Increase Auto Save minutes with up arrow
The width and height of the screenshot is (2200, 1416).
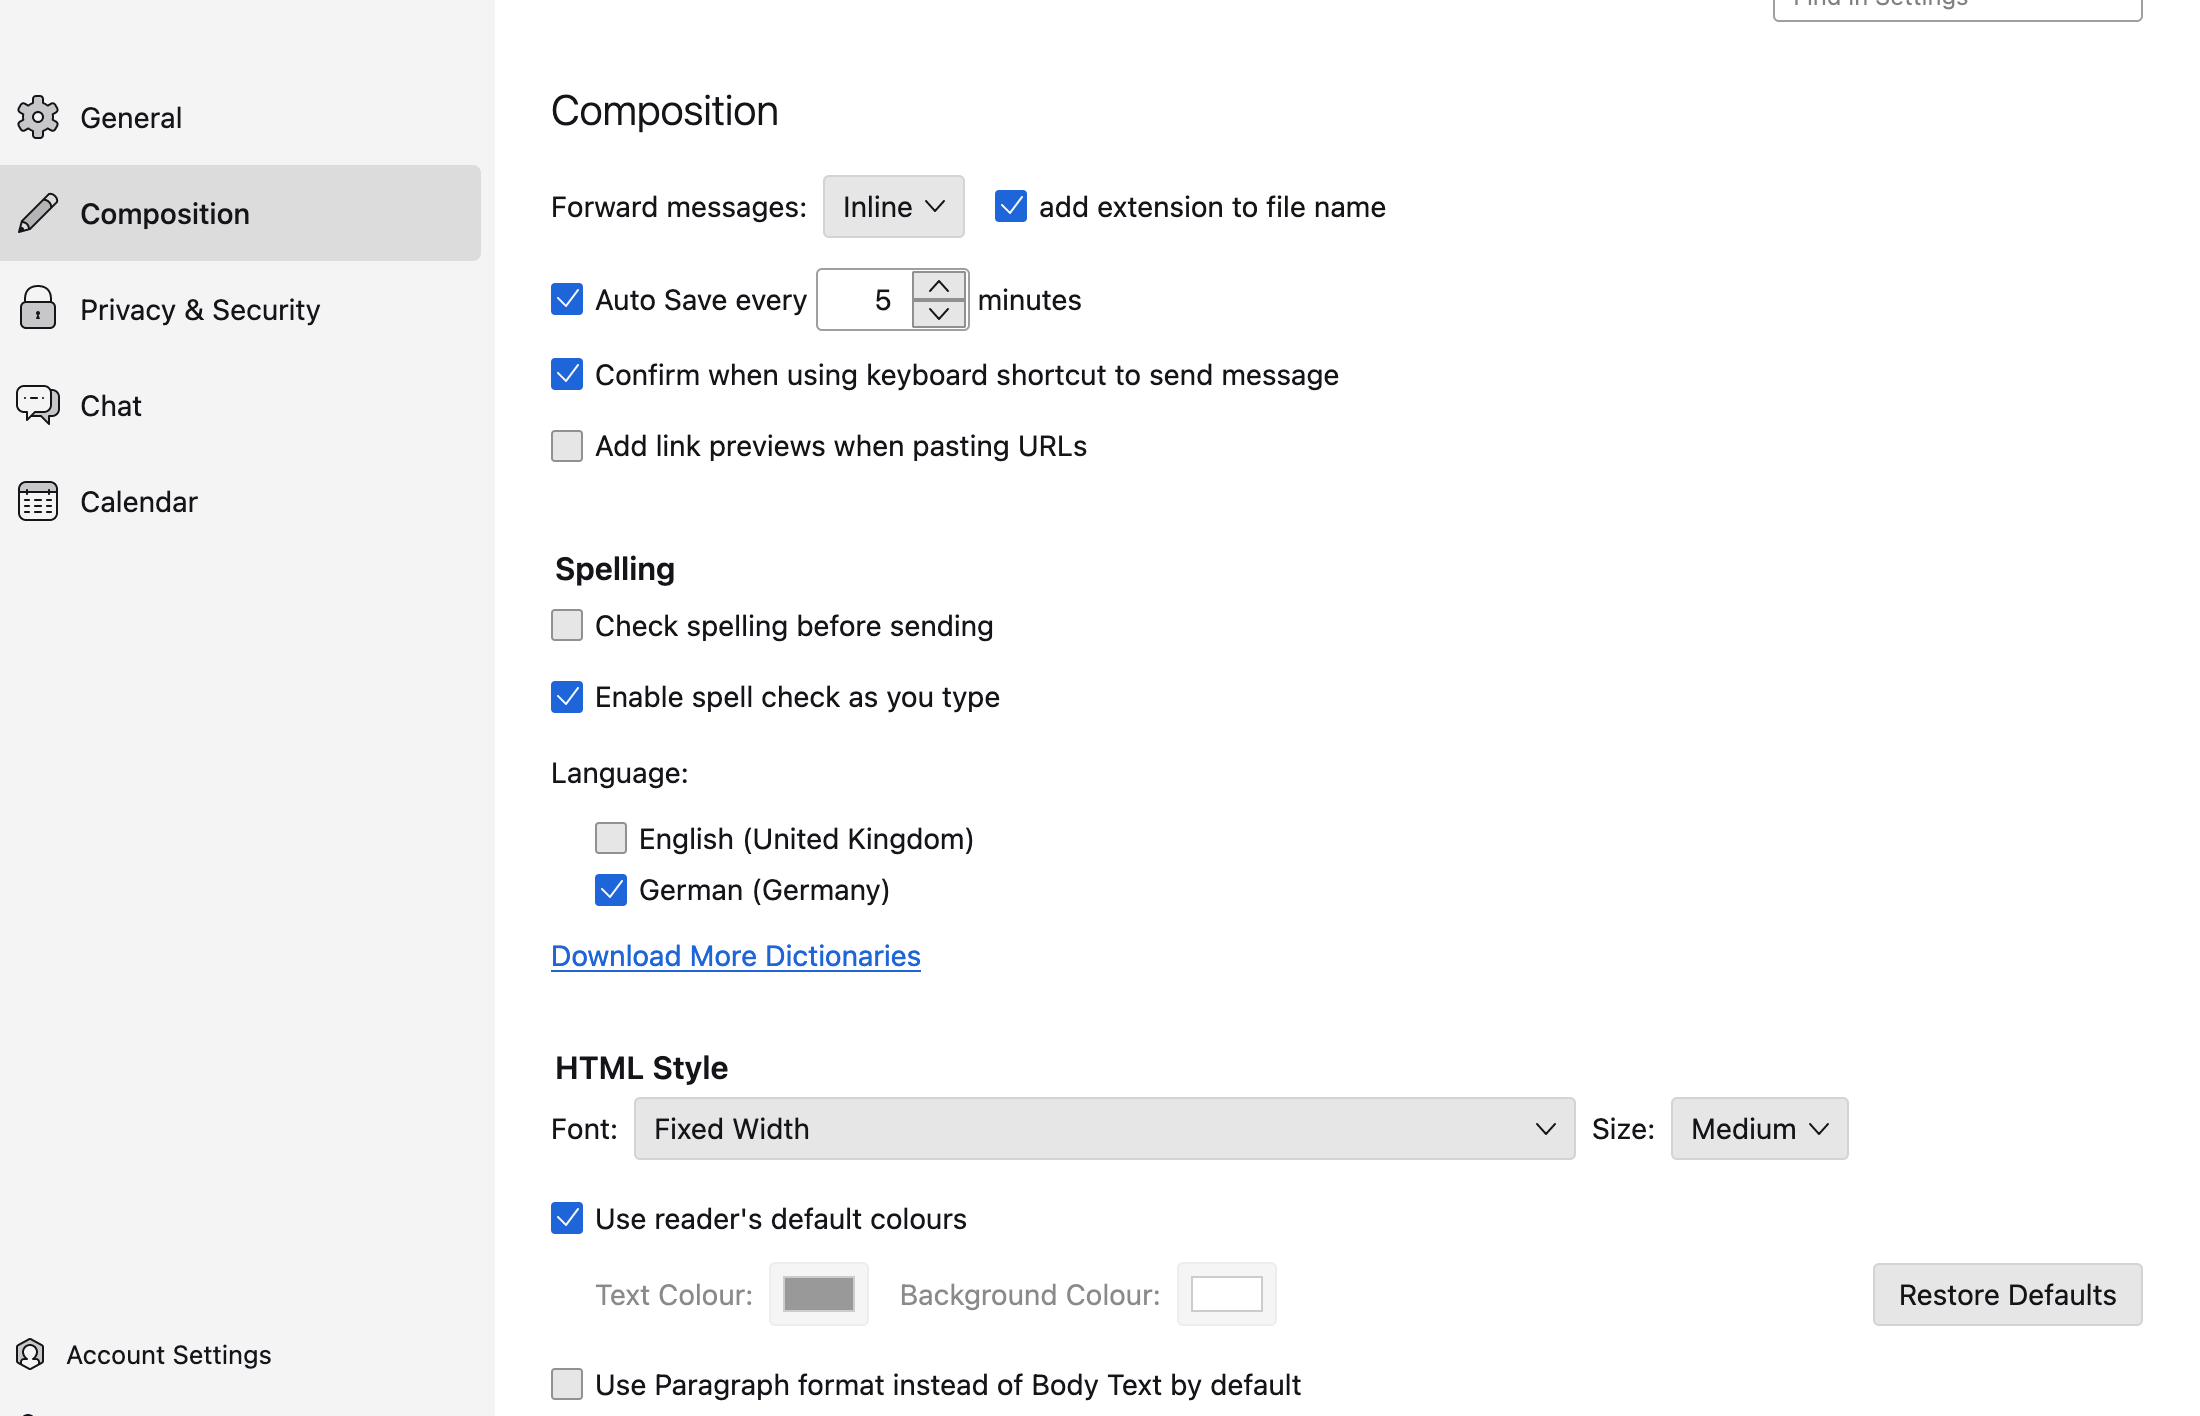(938, 286)
